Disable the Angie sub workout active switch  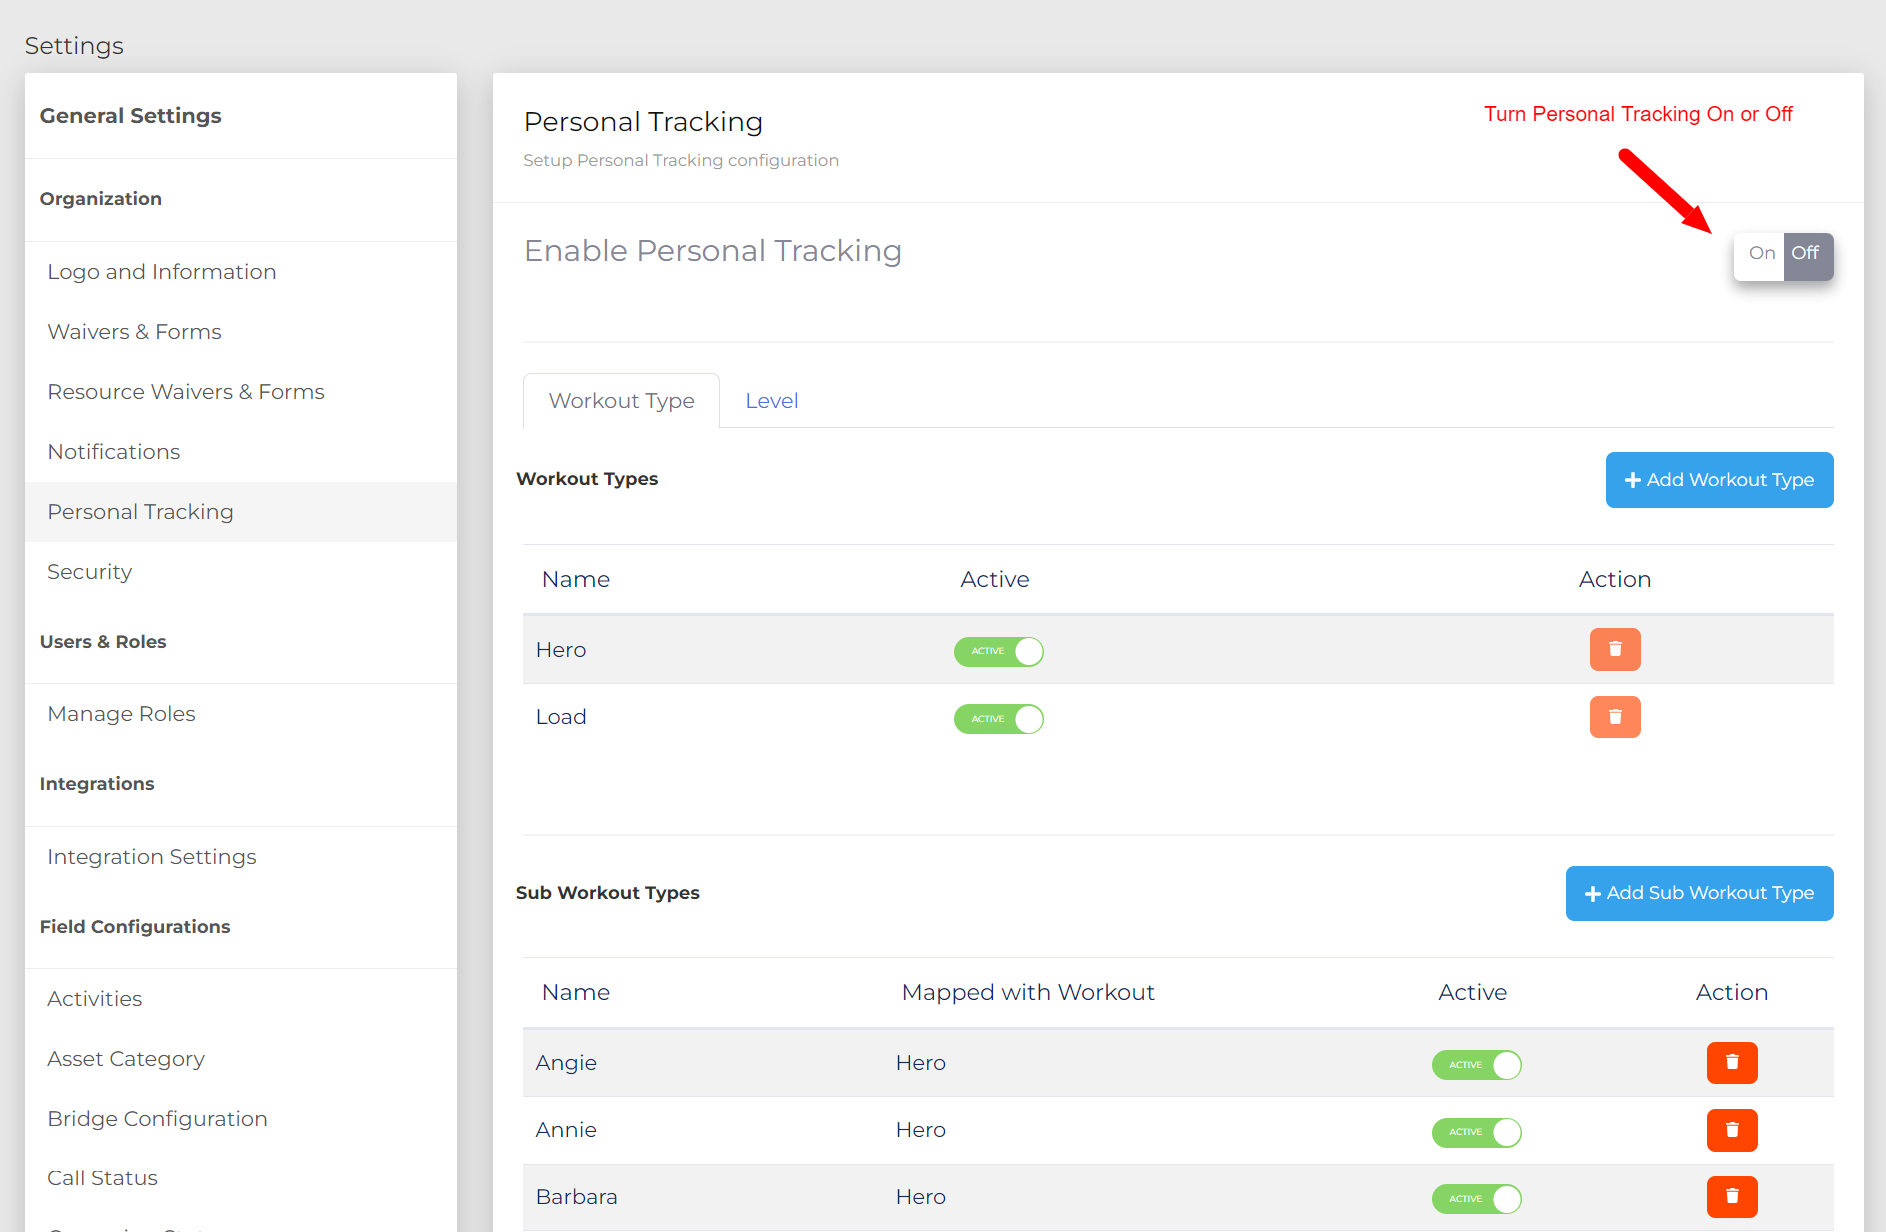click(1476, 1065)
